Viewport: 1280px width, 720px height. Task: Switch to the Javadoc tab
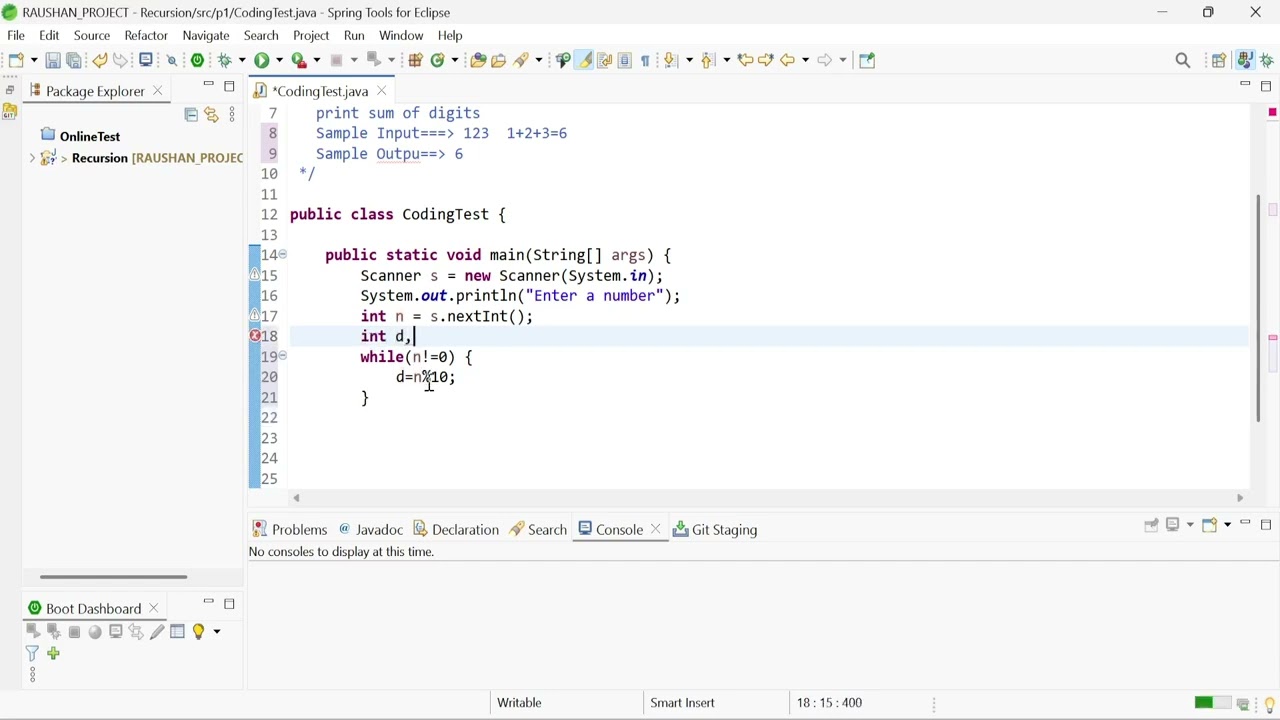[371, 529]
